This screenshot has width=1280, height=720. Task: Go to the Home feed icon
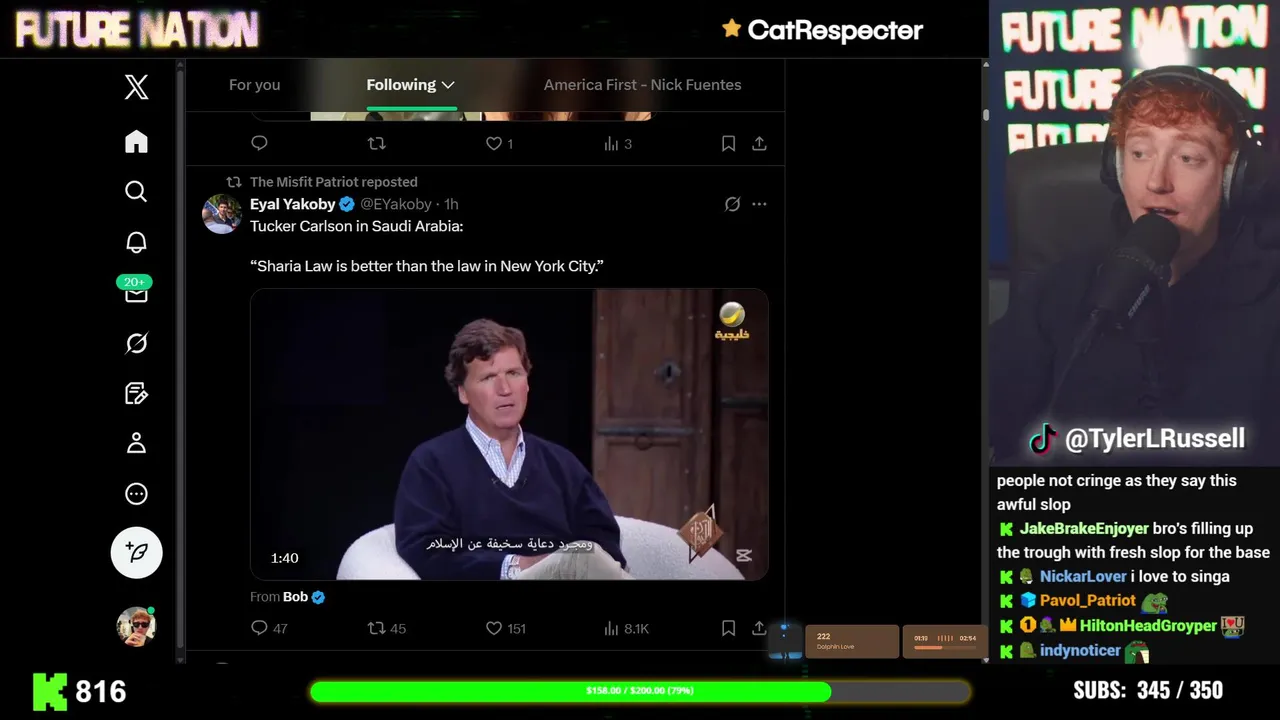point(136,141)
